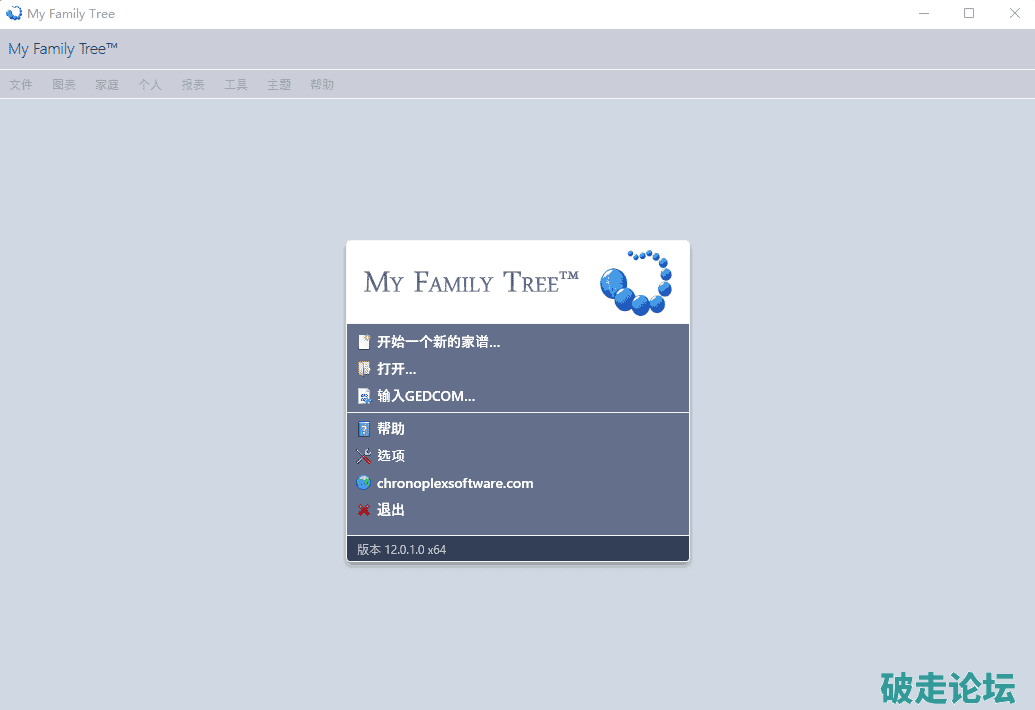Minimize the My Family Tree window
This screenshot has height=710, width=1035.
point(923,14)
